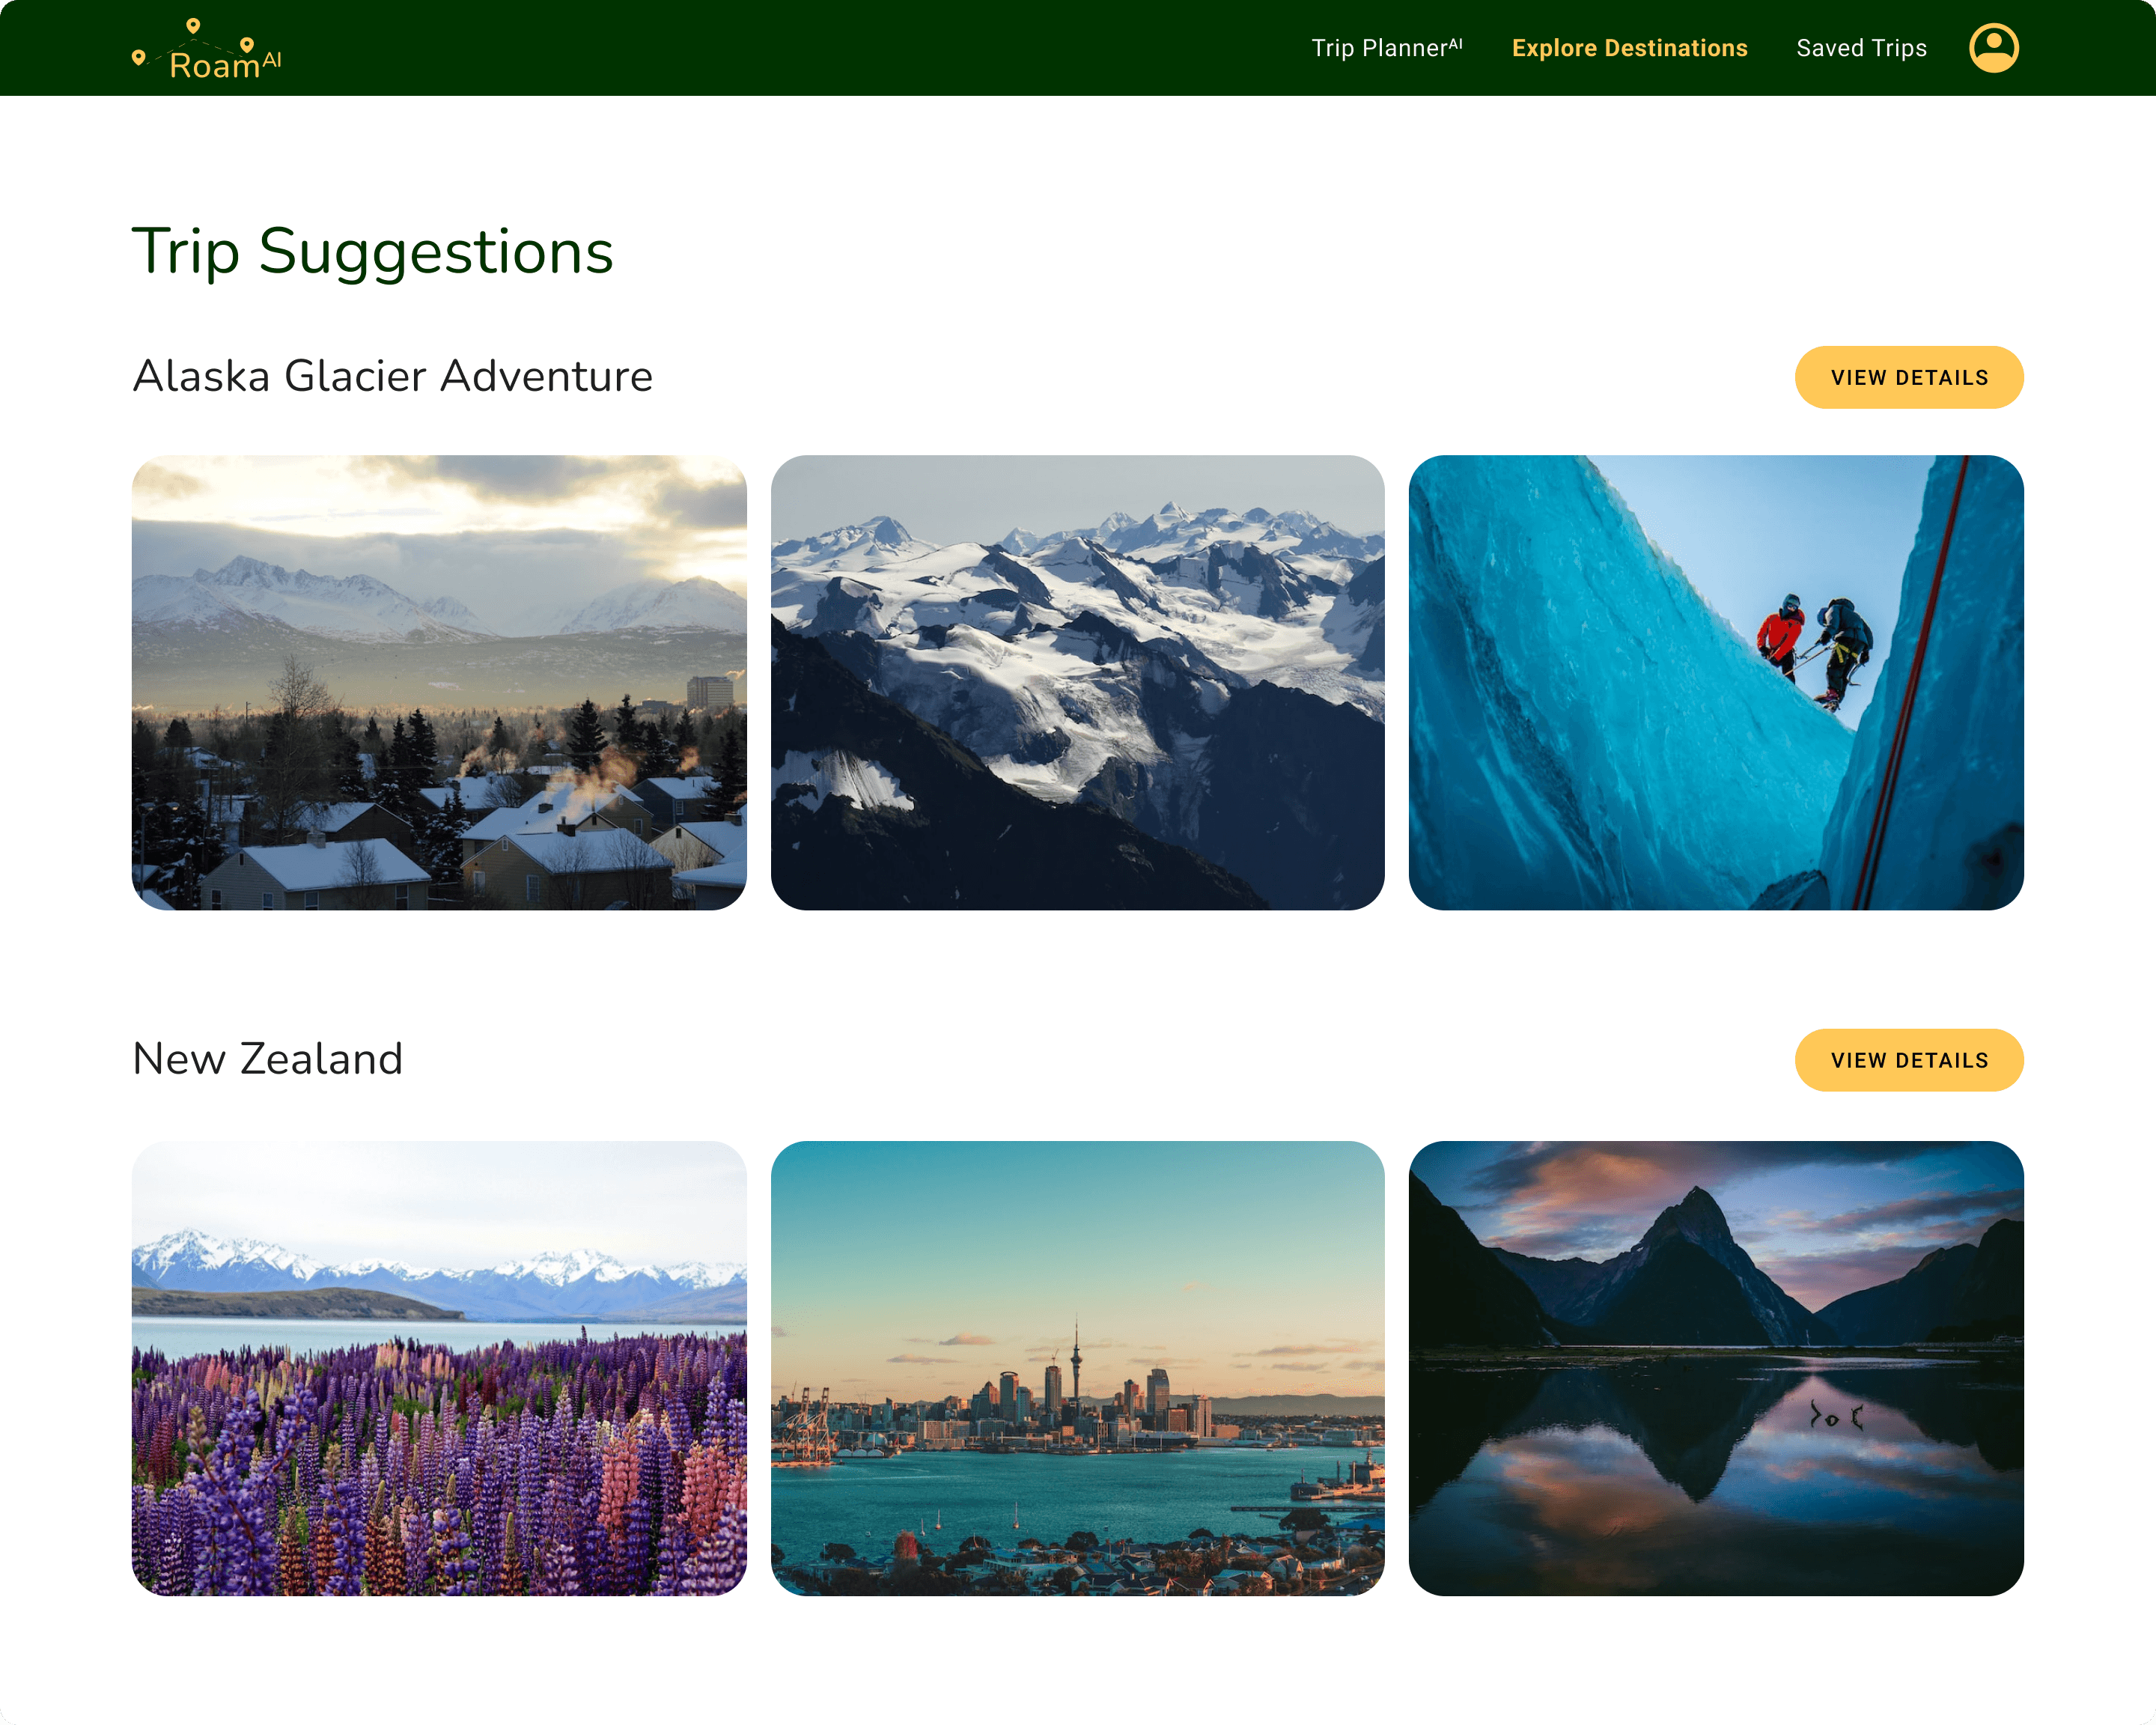Click the RoamAI logo

[x=207, y=49]
